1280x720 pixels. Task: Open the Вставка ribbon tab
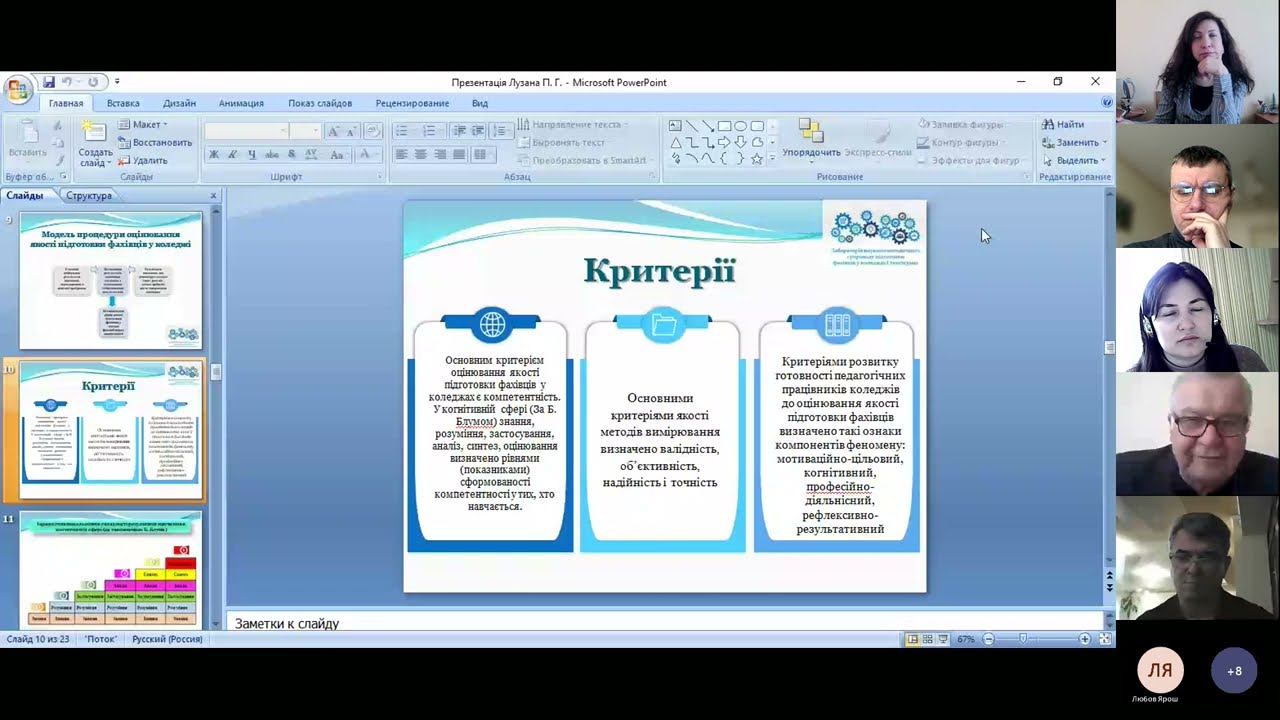[x=123, y=103]
